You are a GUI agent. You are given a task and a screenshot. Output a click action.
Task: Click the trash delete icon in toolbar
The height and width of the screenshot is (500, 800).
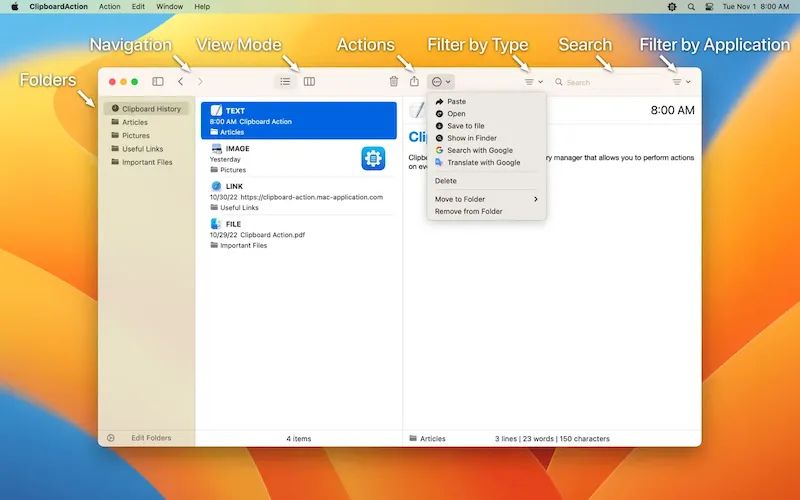tap(394, 82)
